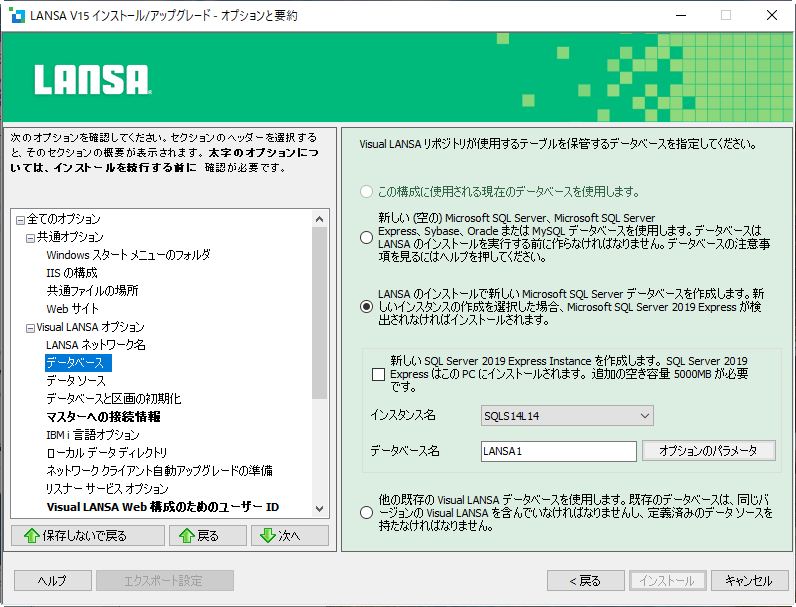796x607 pixels.
Task: Minimize the LANSA V15 installer window
Action: tap(681, 15)
